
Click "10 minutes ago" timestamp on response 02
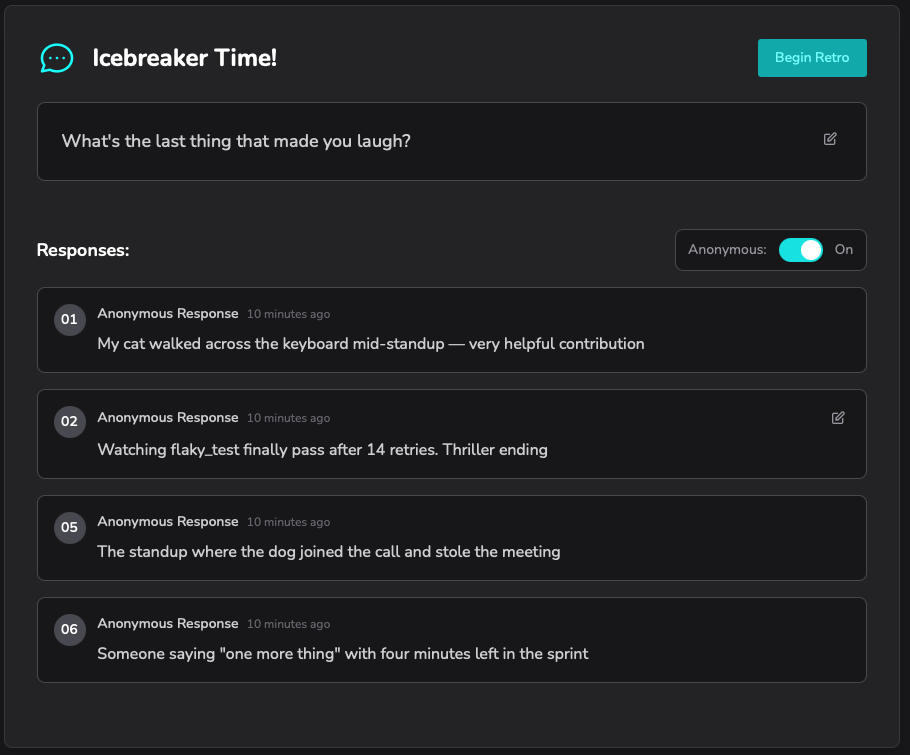(x=288, y=418)
